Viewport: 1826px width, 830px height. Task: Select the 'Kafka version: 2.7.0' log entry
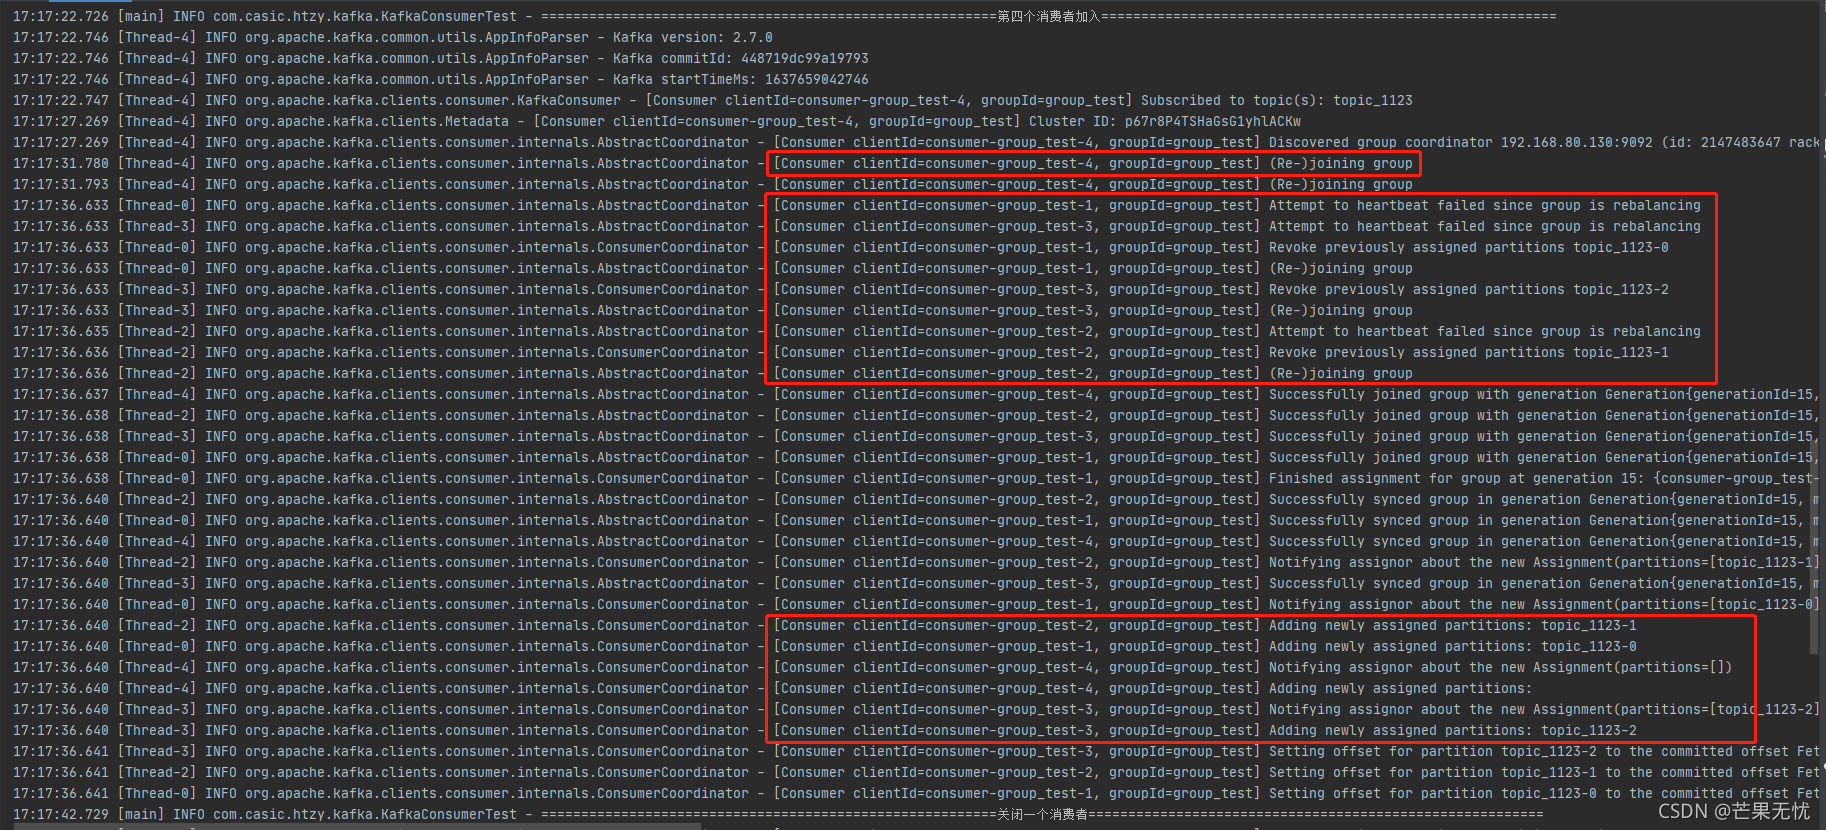tap(693, 37)
